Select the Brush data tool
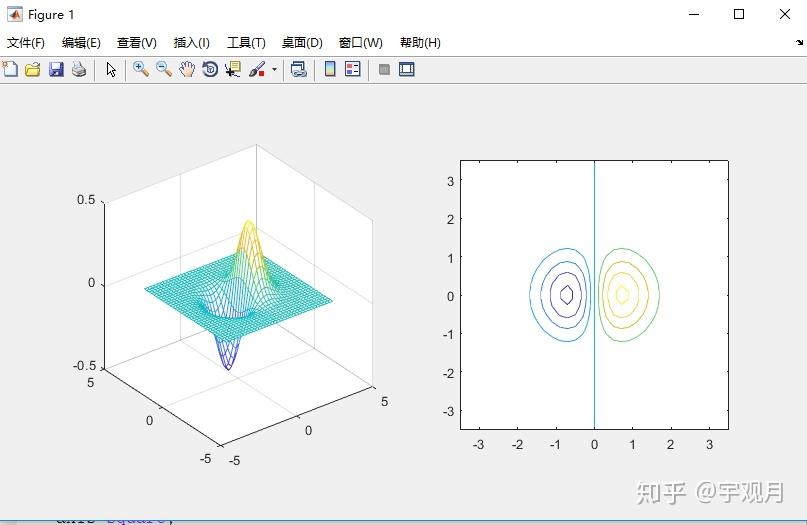 pos(257,69)
